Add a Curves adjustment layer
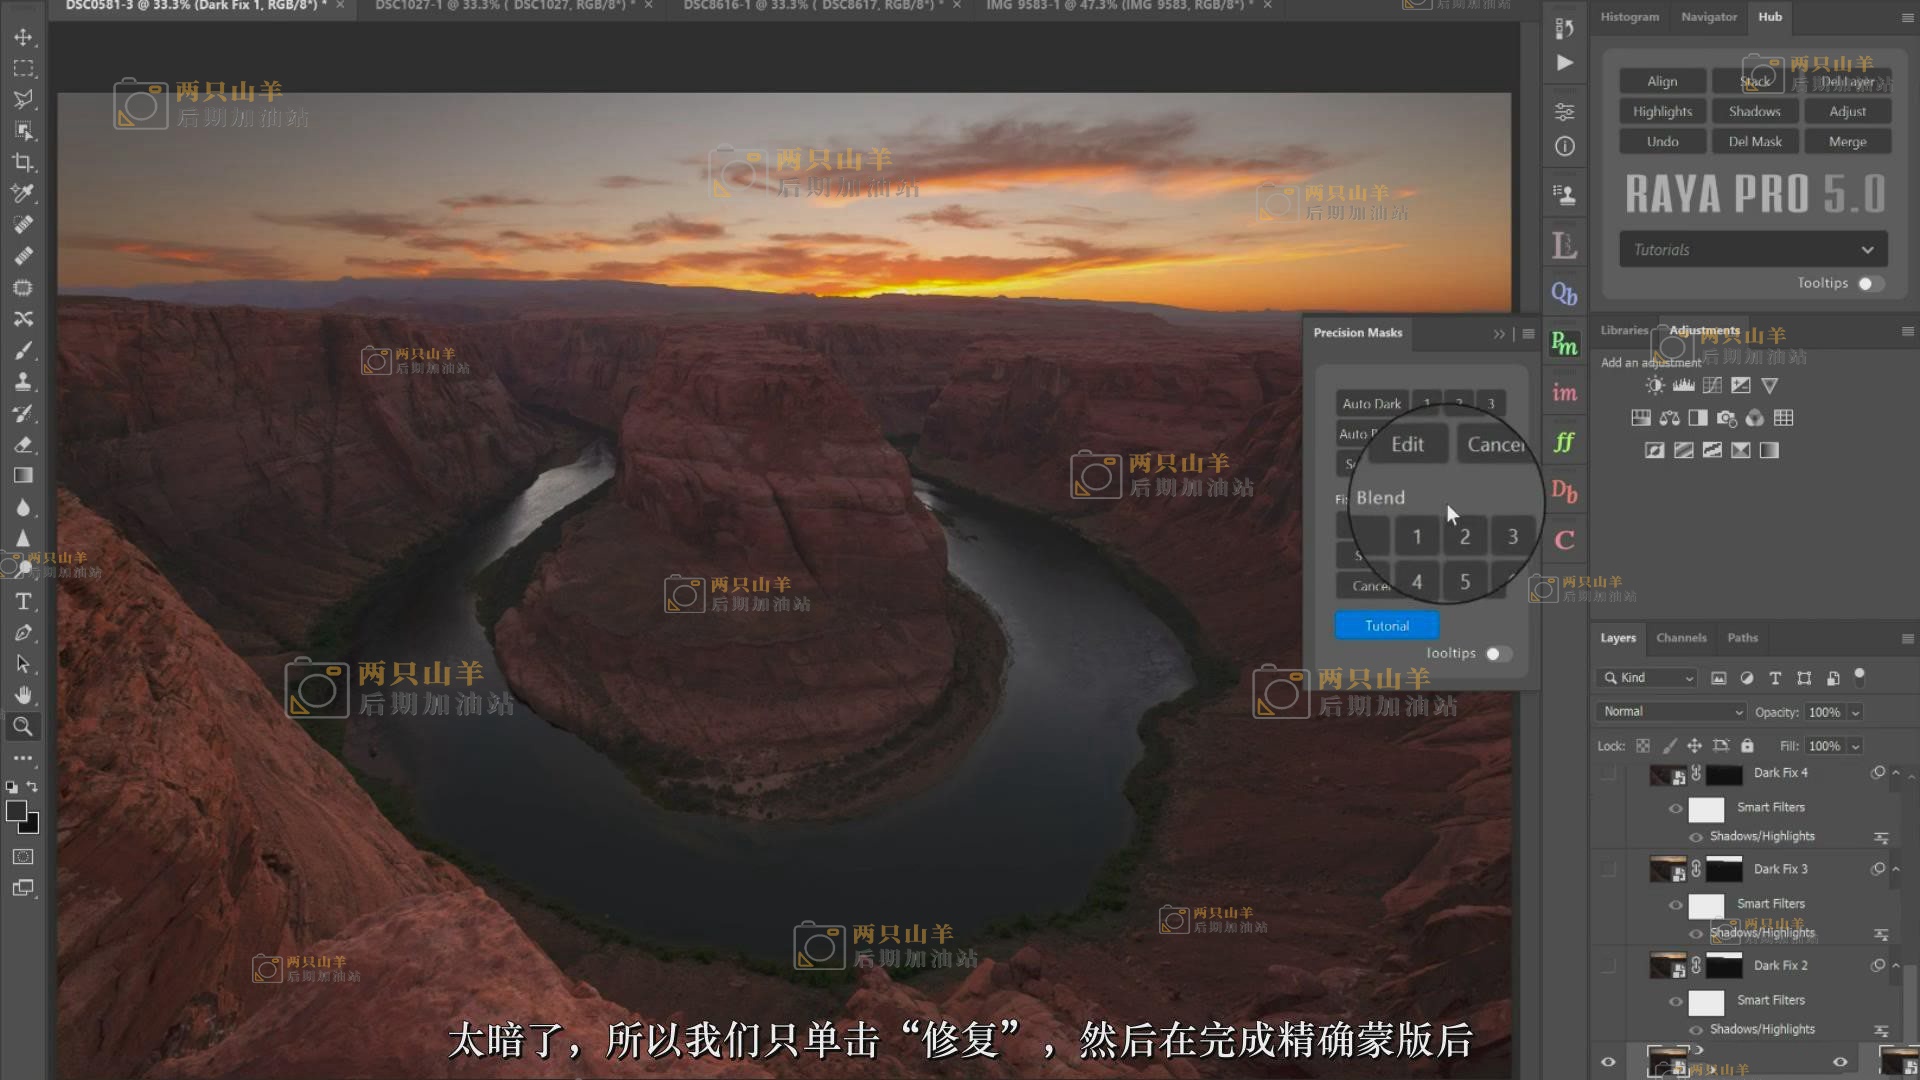The width and height of the screenshot is (1920, 1080). tap(1712, 386)
